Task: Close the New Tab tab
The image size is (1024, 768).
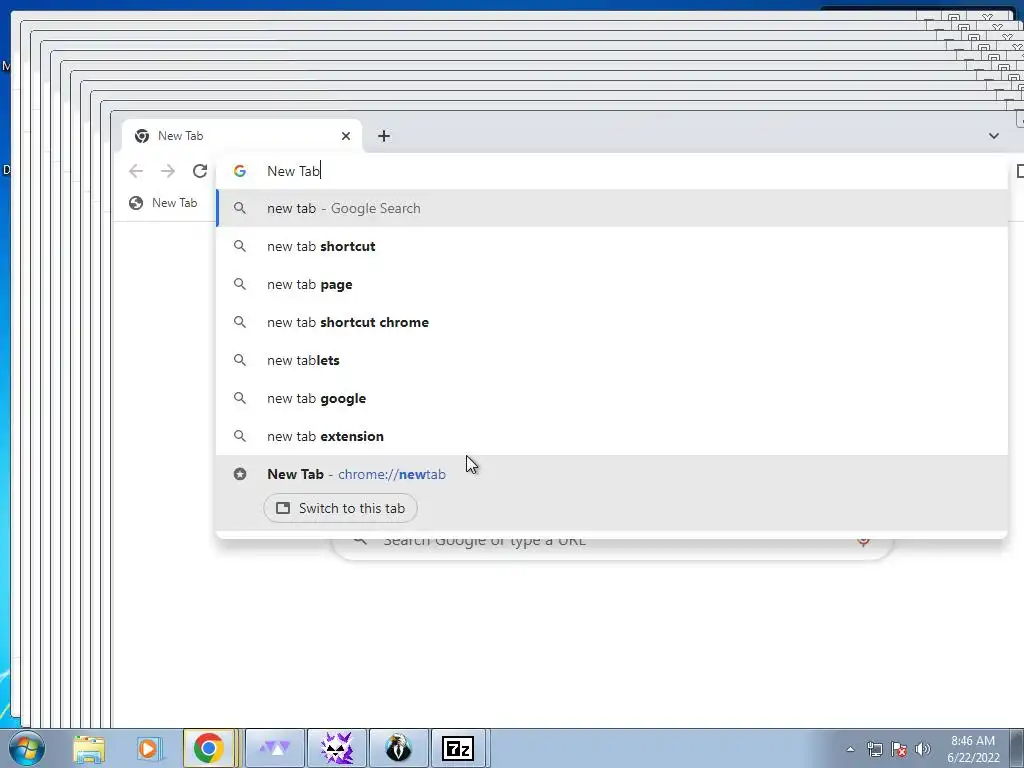Action: pyautogui.click(x=346, y=136)
